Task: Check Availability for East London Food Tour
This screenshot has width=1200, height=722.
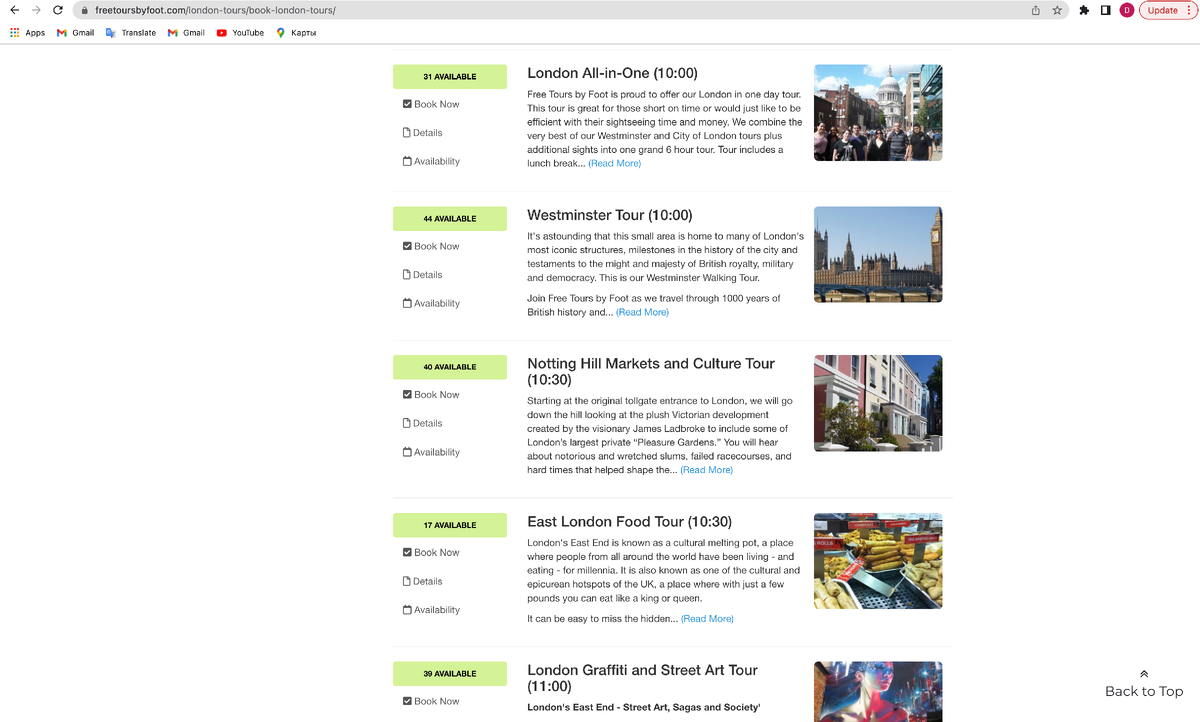Action: pos(431,610)
